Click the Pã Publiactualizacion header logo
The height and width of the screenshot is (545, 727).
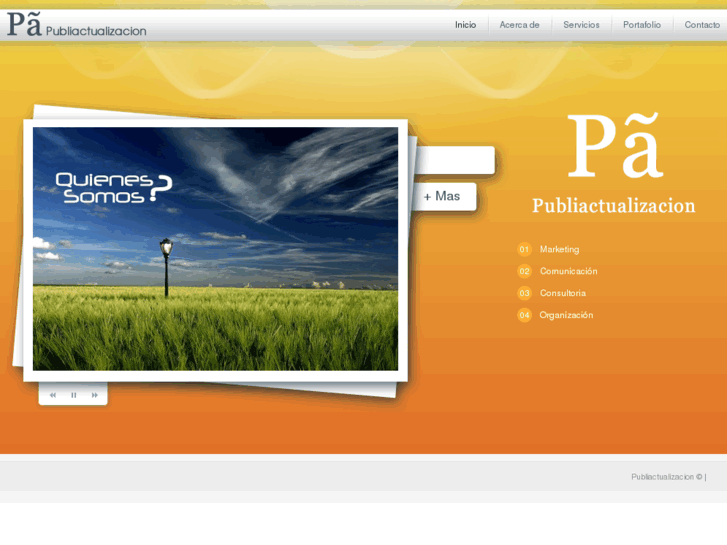point(77,25)
